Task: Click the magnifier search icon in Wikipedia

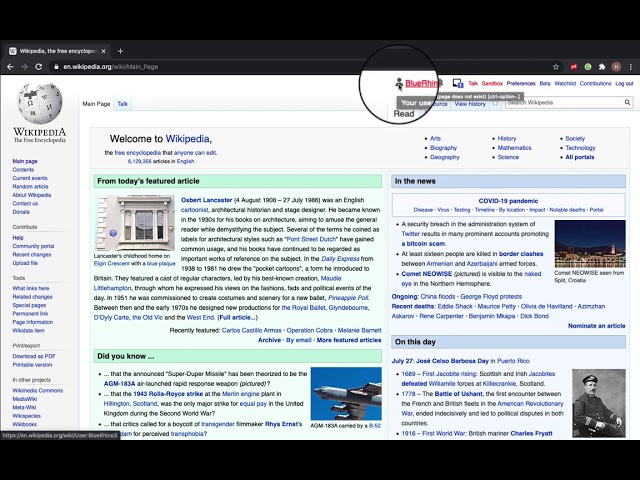Action: point(627,102)
